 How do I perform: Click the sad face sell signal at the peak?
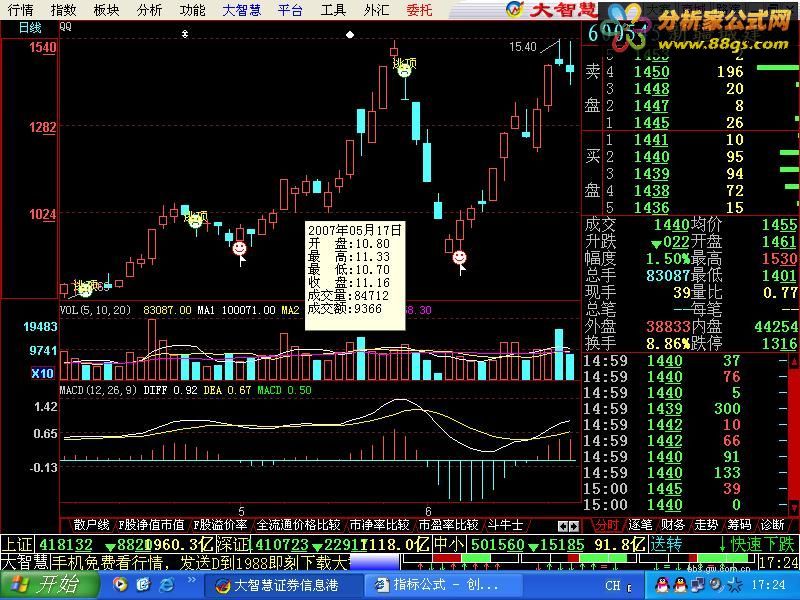405,70
